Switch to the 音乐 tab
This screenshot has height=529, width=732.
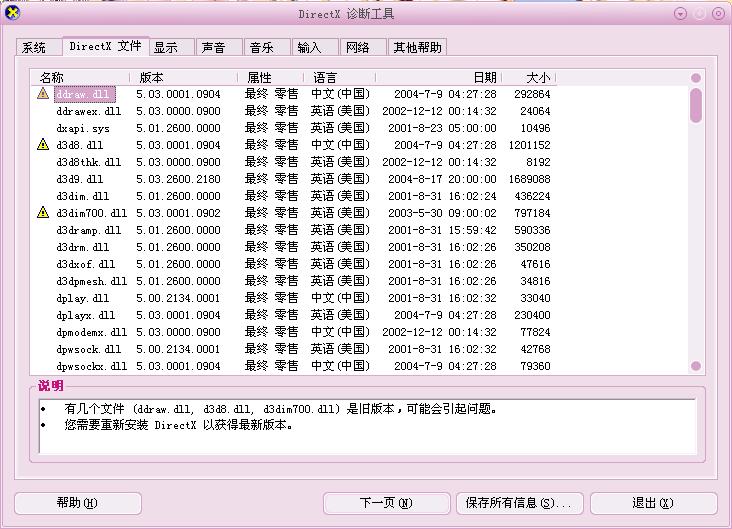[x=267, y=47]
